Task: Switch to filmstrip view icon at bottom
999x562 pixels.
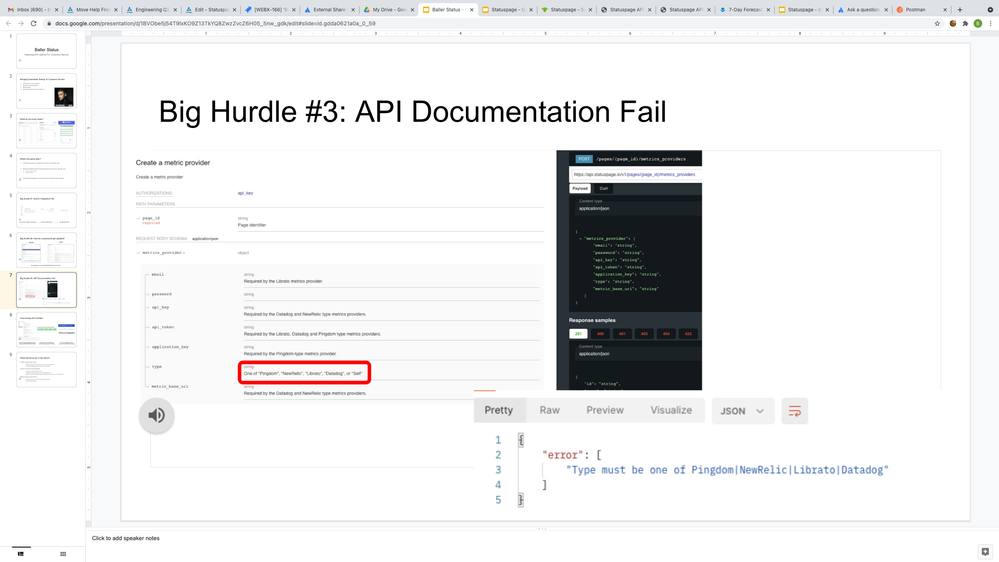Action: point(21,554)
